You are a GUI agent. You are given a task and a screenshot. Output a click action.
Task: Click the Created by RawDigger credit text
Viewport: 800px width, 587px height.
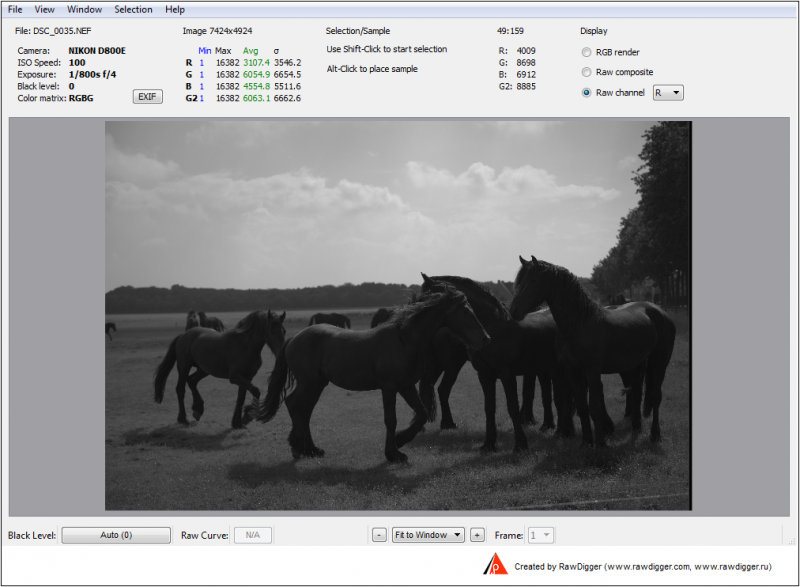click(643, 567)
